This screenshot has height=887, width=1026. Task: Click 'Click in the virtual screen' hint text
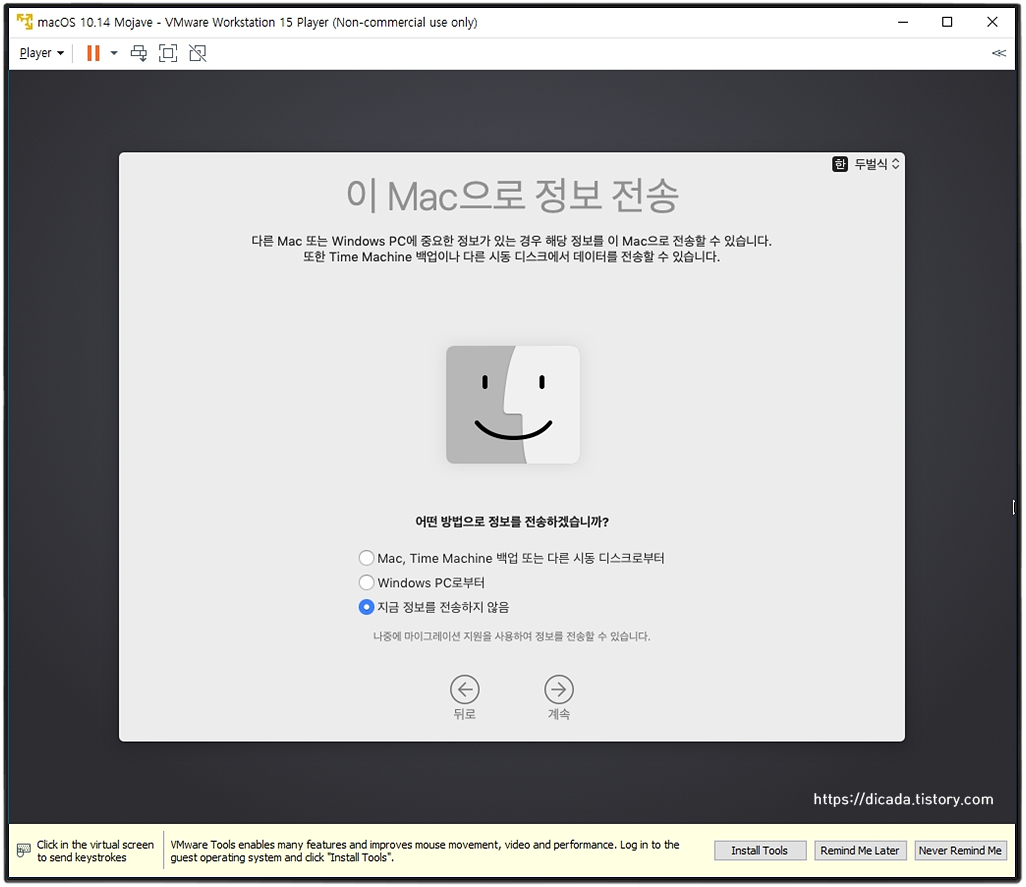96,850
